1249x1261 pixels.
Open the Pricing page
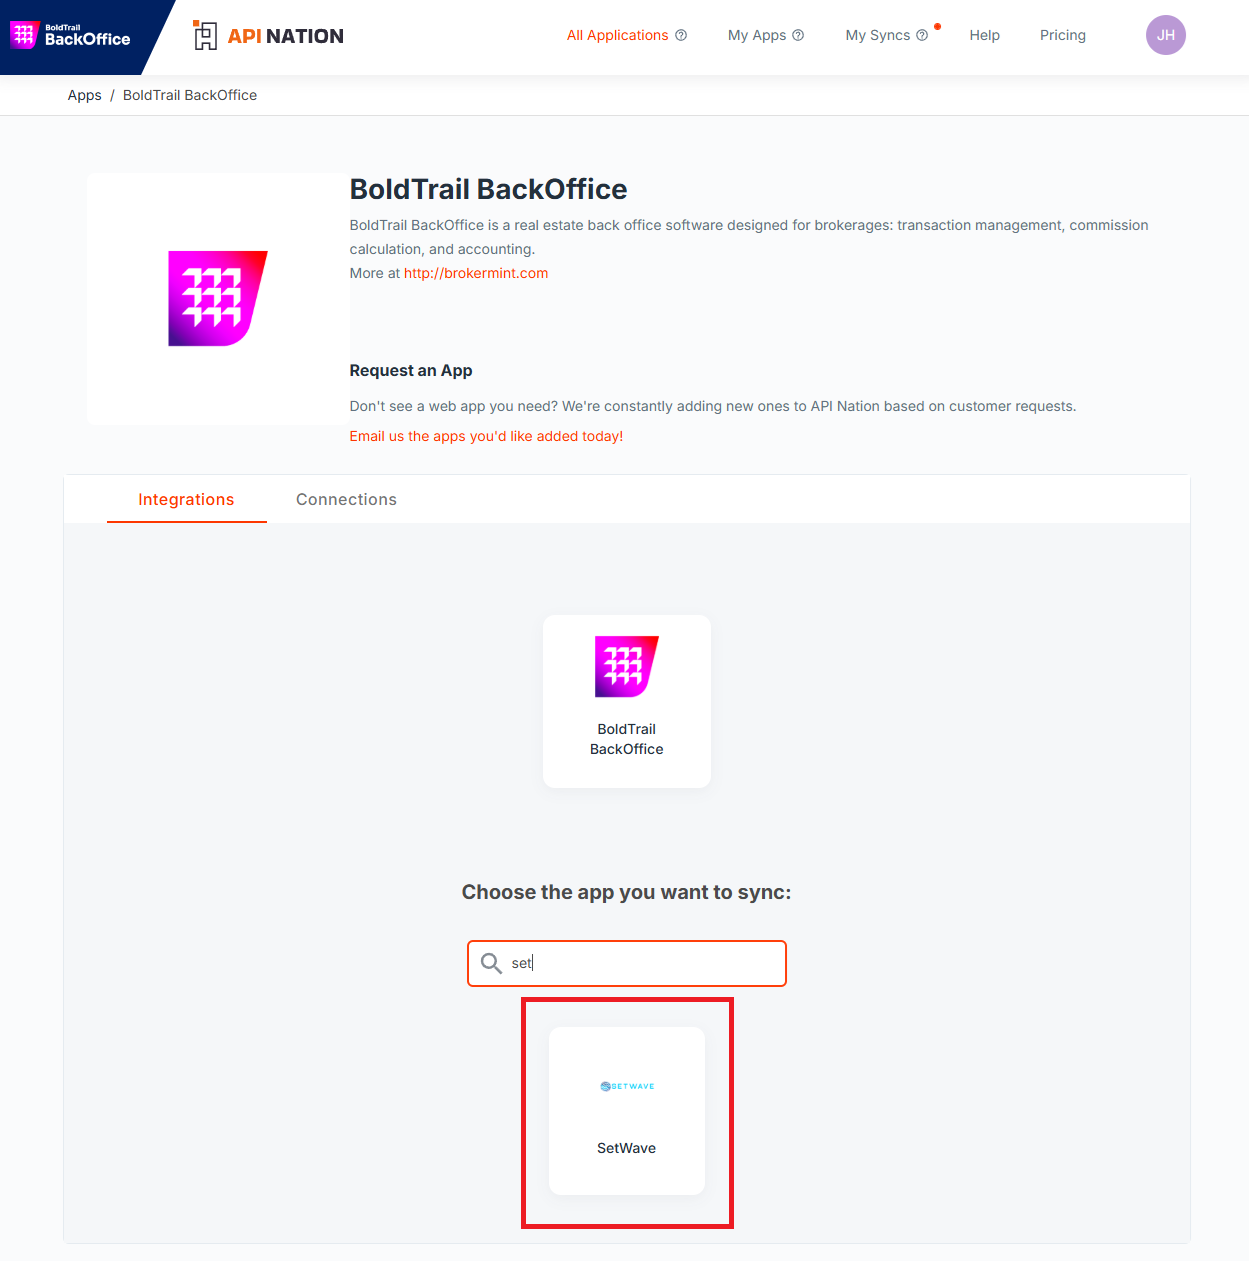[1062, 35]
